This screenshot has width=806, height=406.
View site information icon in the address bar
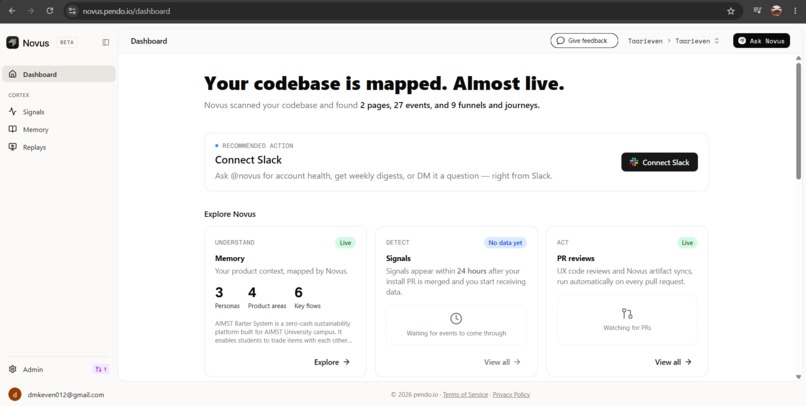coord(72,11)
